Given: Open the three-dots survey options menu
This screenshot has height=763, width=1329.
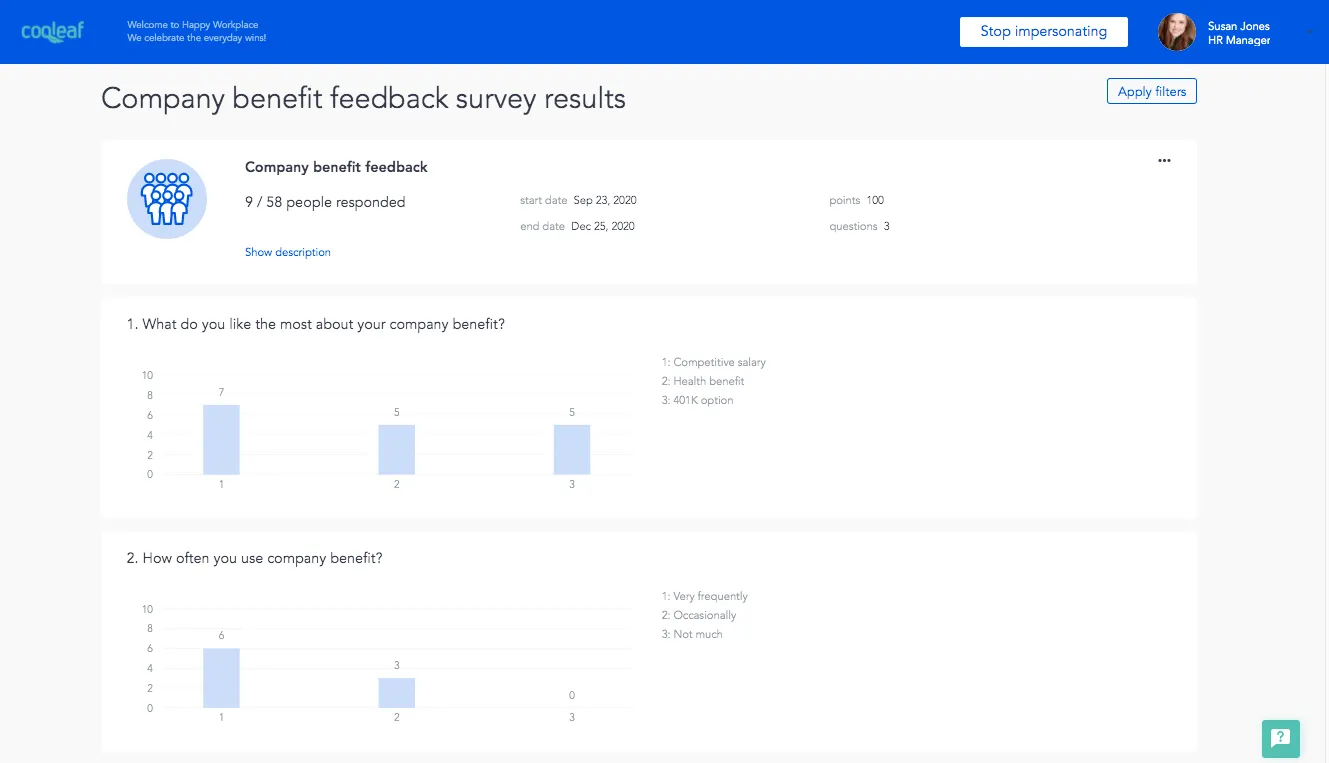Looking at the screenshot, I should tap(1164, 161).
